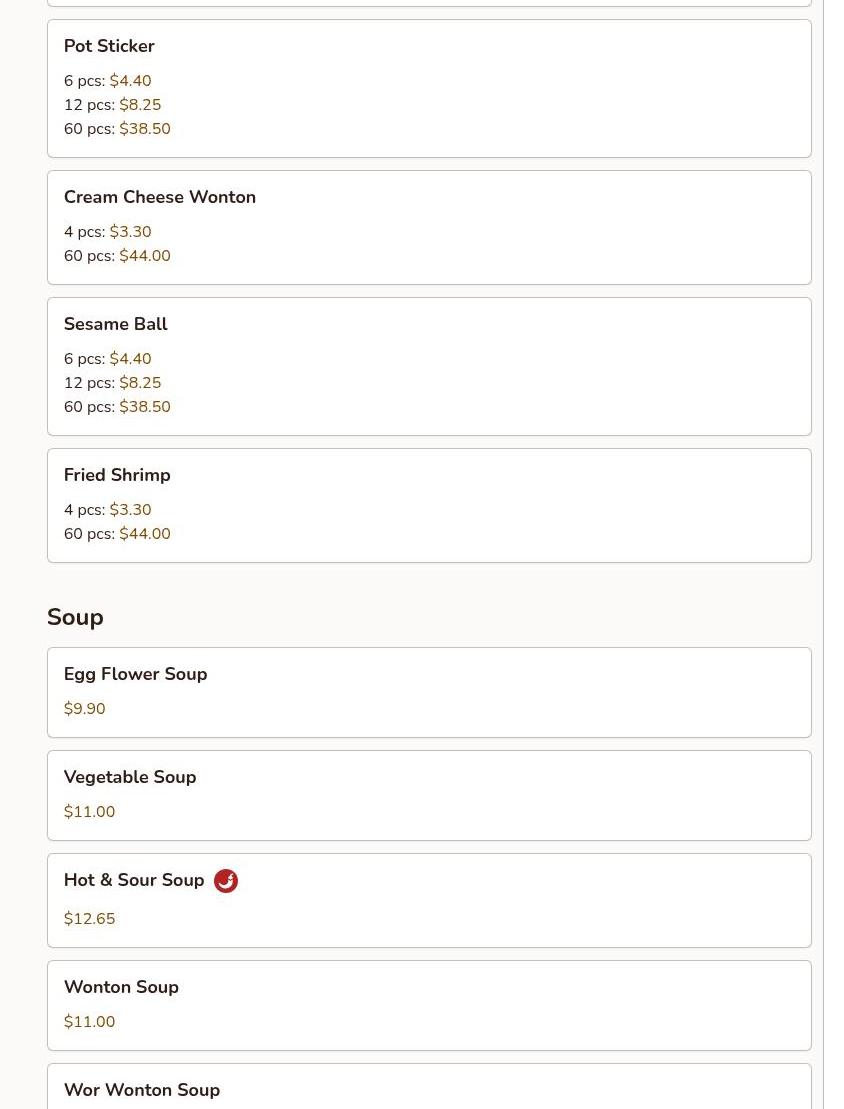Select the Cream Cheese Wonton item
Viewport: 844px width, 1109px height.
tap(429, 228)
